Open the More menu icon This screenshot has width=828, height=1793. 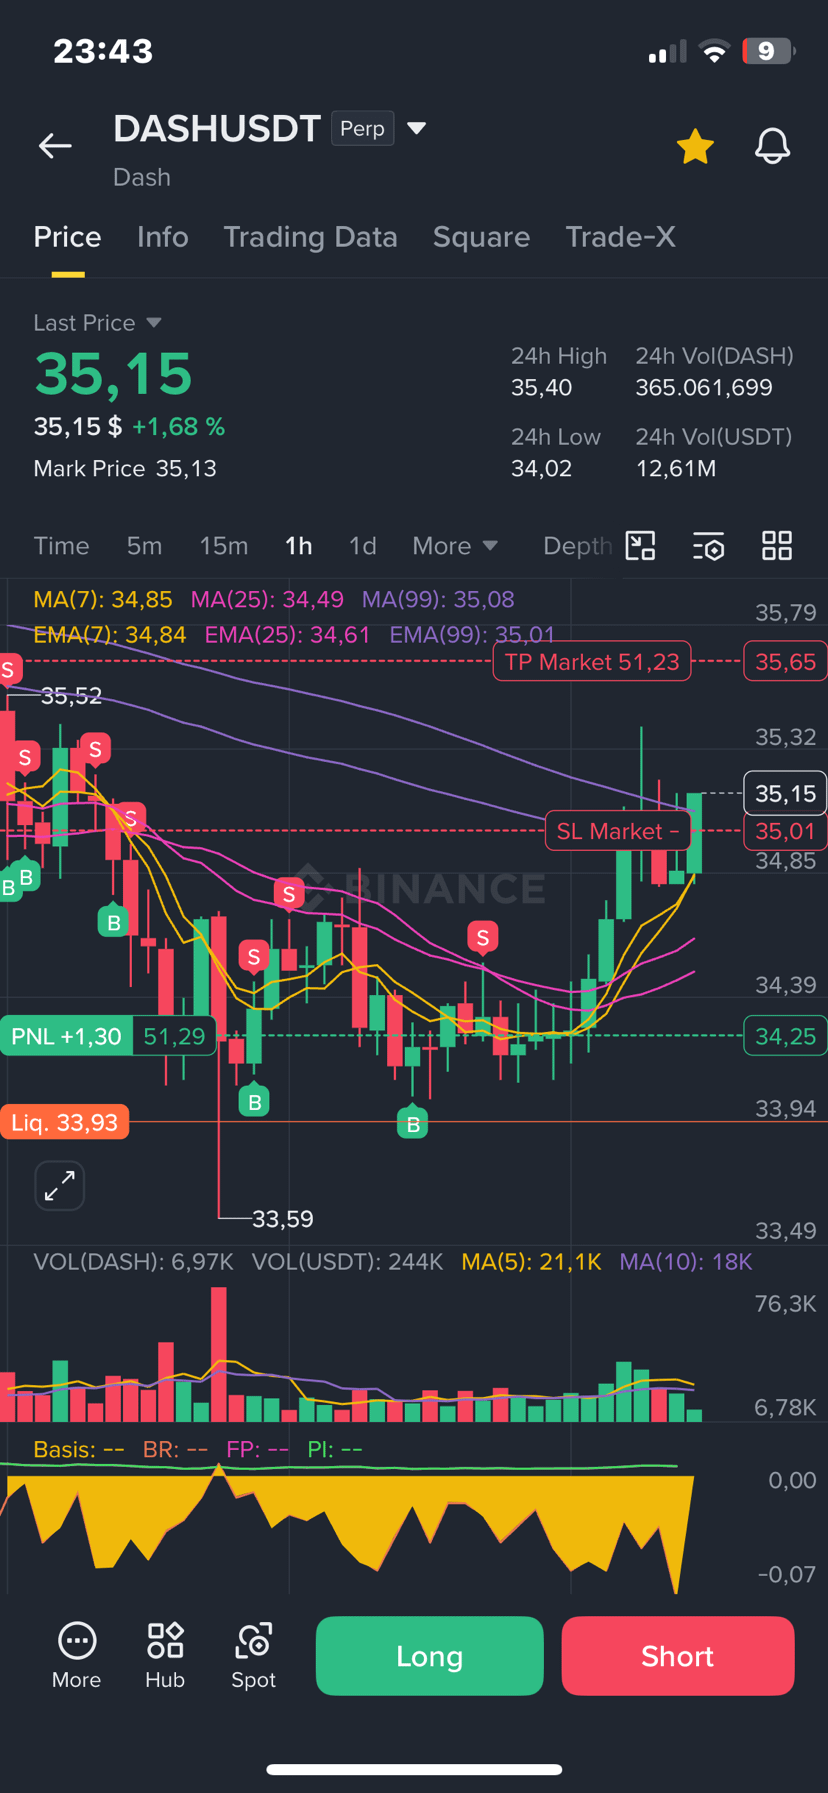76,1656
